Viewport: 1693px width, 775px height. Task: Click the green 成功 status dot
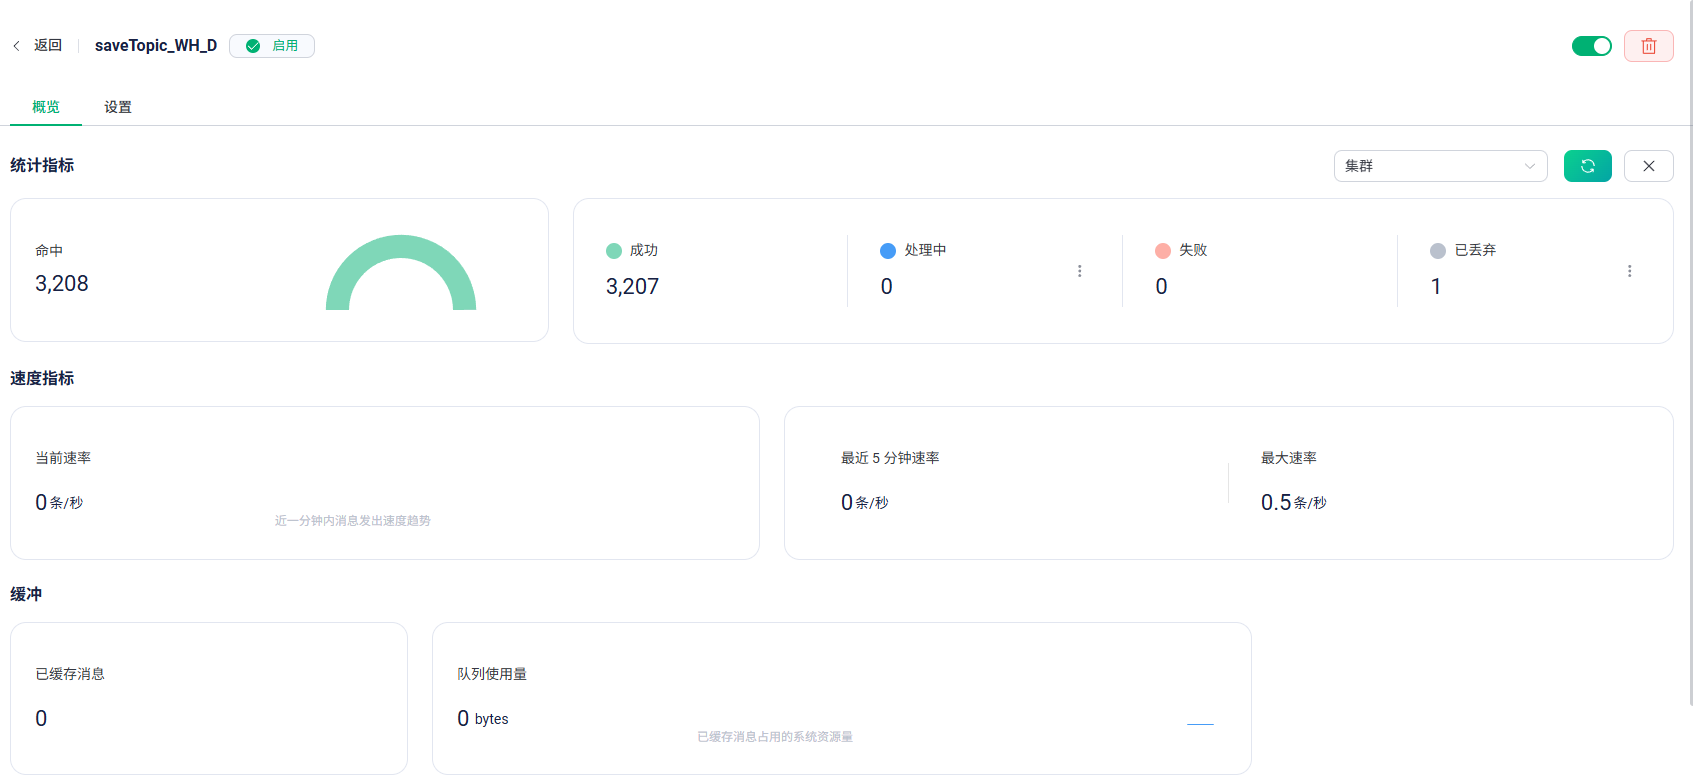(614, 251)
